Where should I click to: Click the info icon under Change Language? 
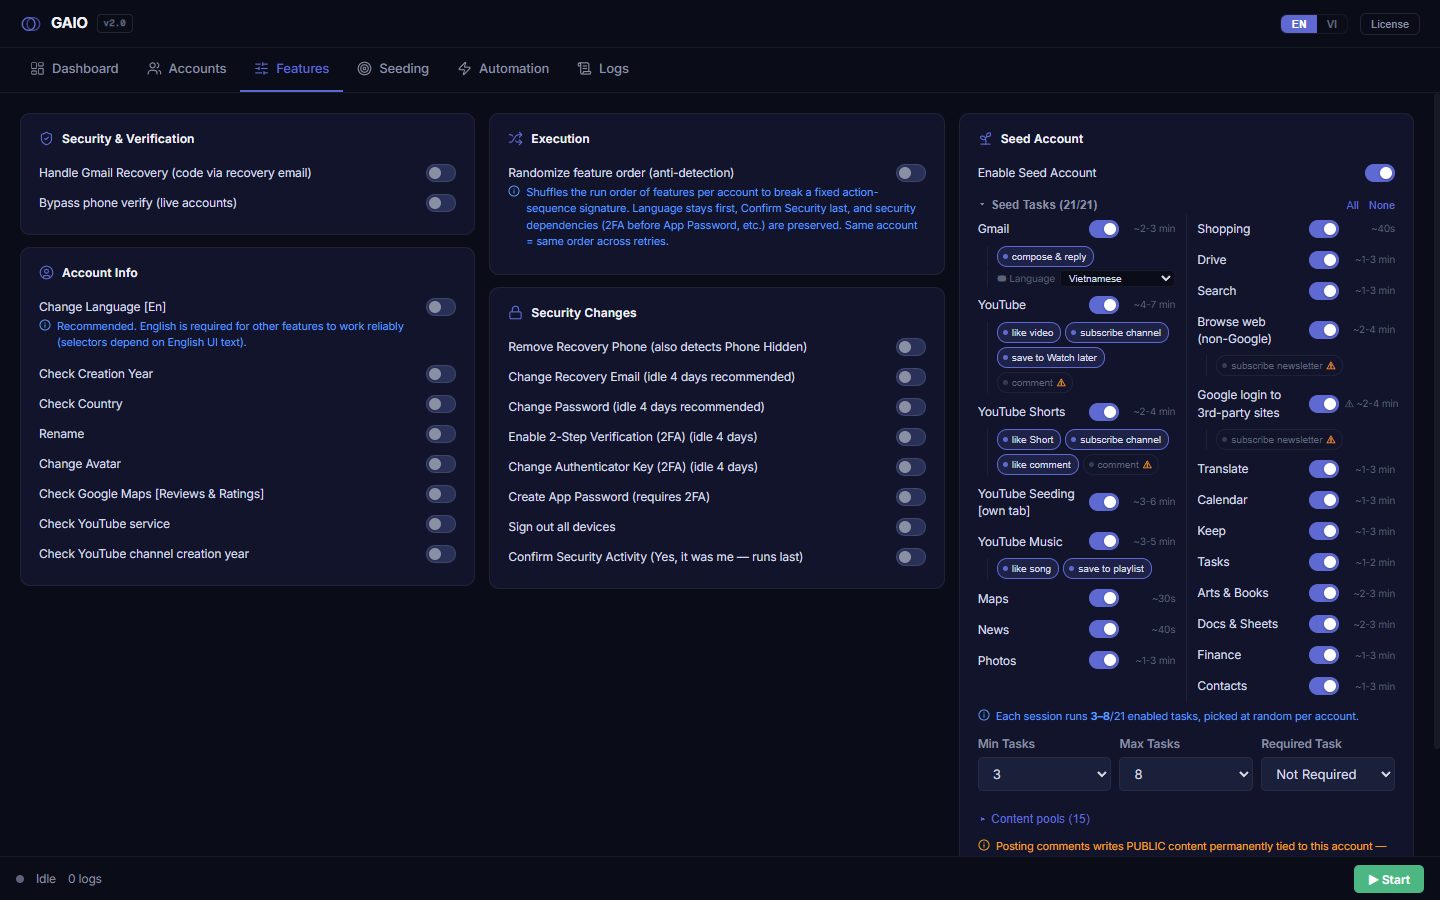pos(45,326)
